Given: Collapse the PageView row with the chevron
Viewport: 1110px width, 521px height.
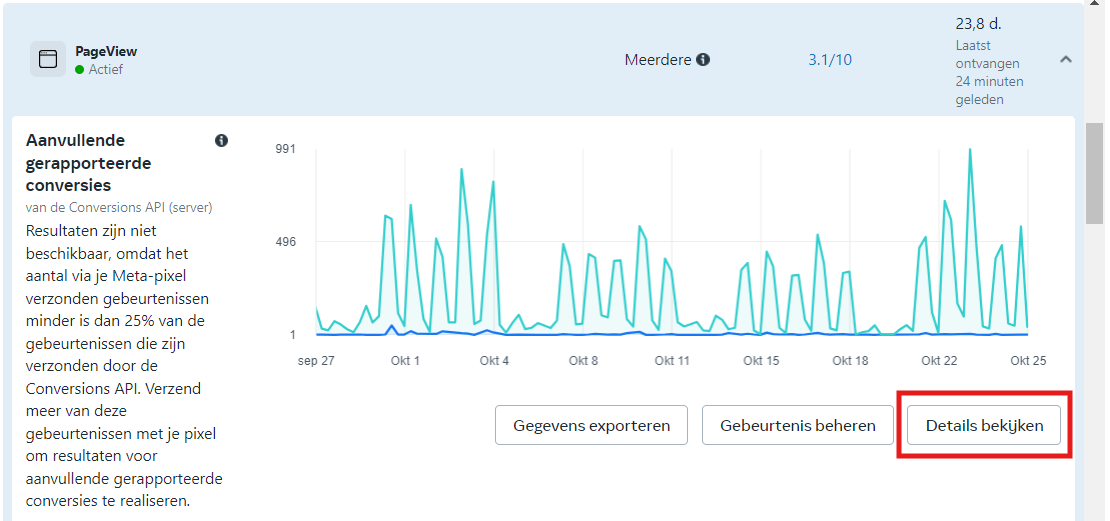Looking at the screenshot, I should pos(1065,59).
